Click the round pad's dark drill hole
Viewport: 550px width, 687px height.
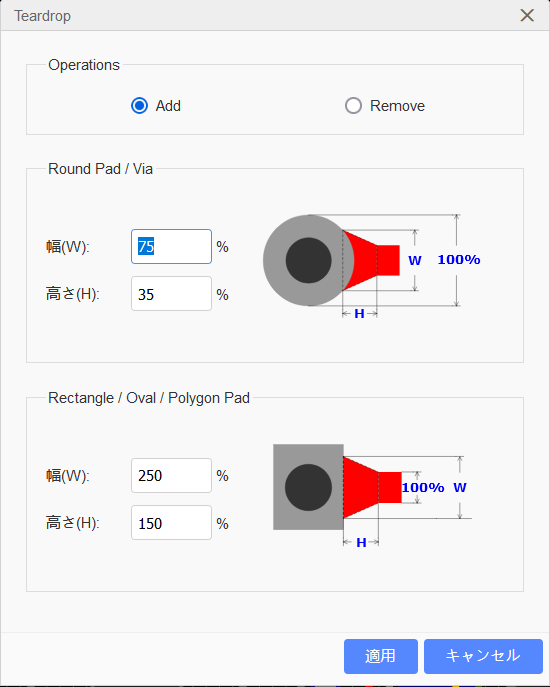click(x=309, y=260)
